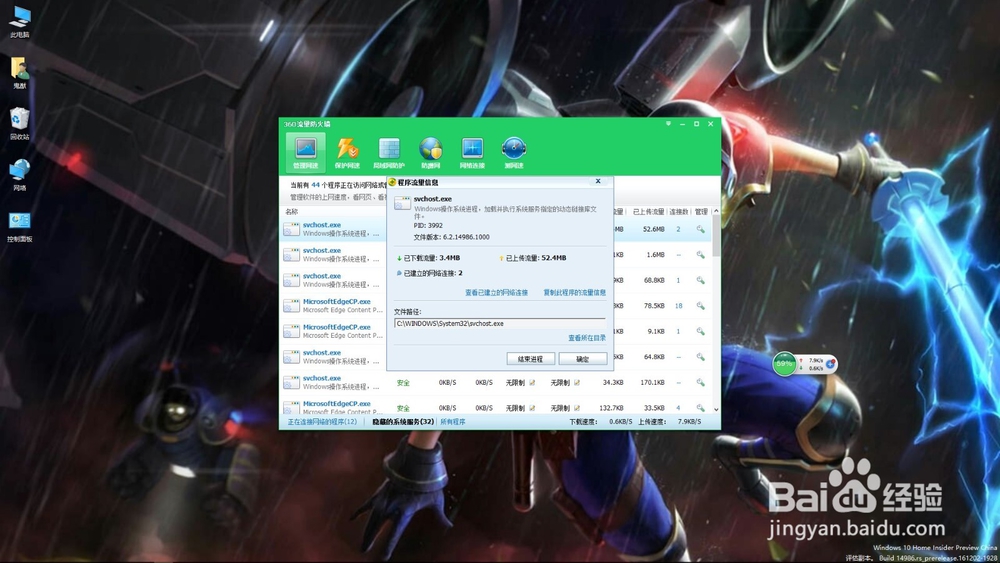The height and width of the screenshot is (563, 1000).
Task: Open the 网络连接 monitor tool
Action: [x=472, y=153]
